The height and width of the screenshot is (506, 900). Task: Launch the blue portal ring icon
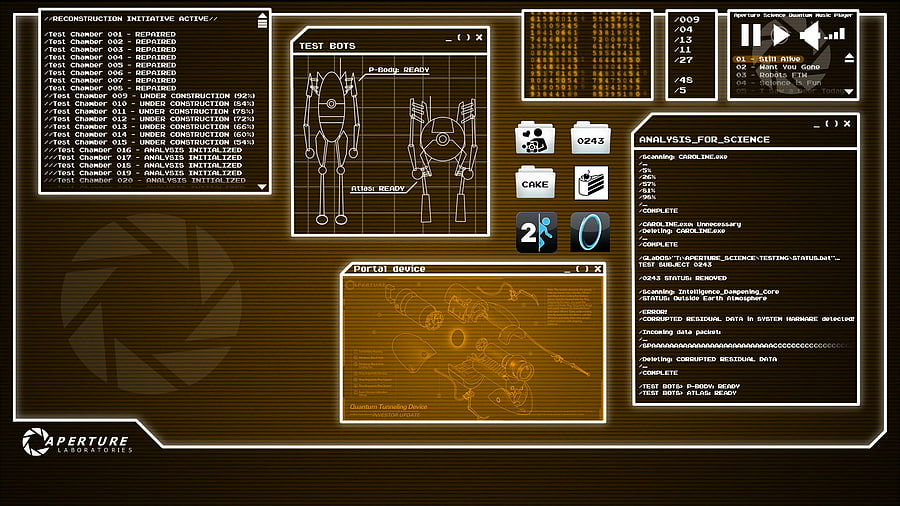point(590,232)
